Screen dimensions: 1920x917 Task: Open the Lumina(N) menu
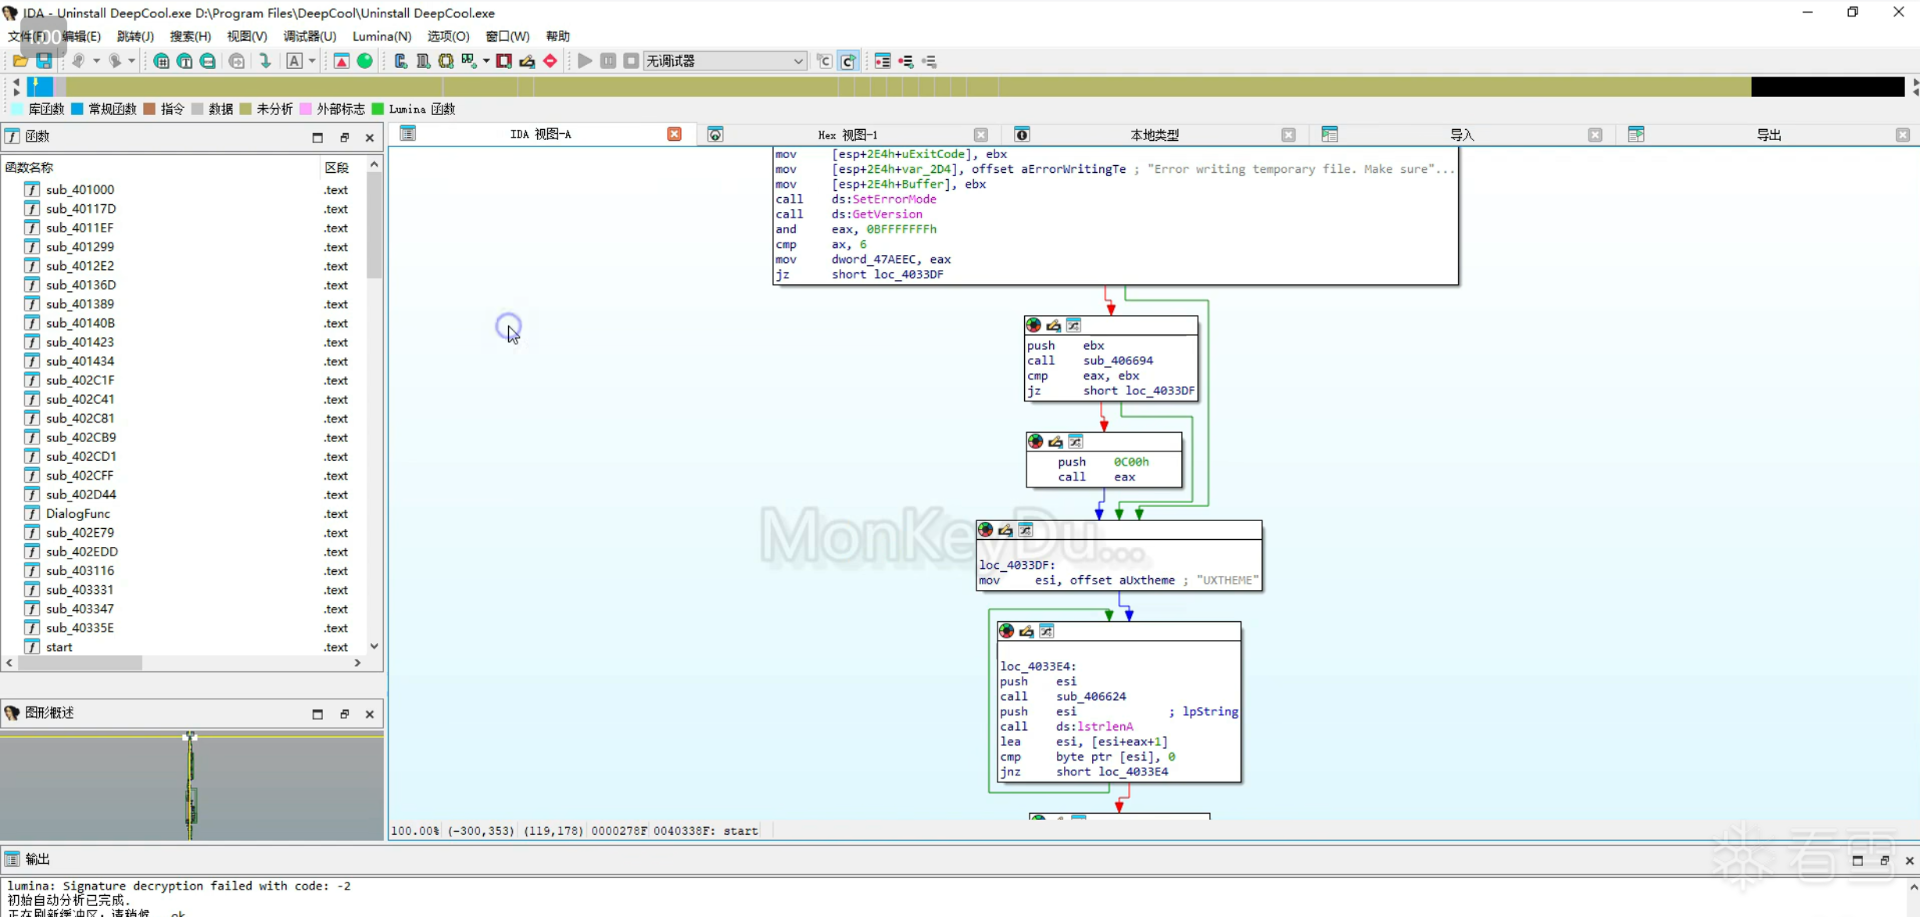[x=382, y=36]
